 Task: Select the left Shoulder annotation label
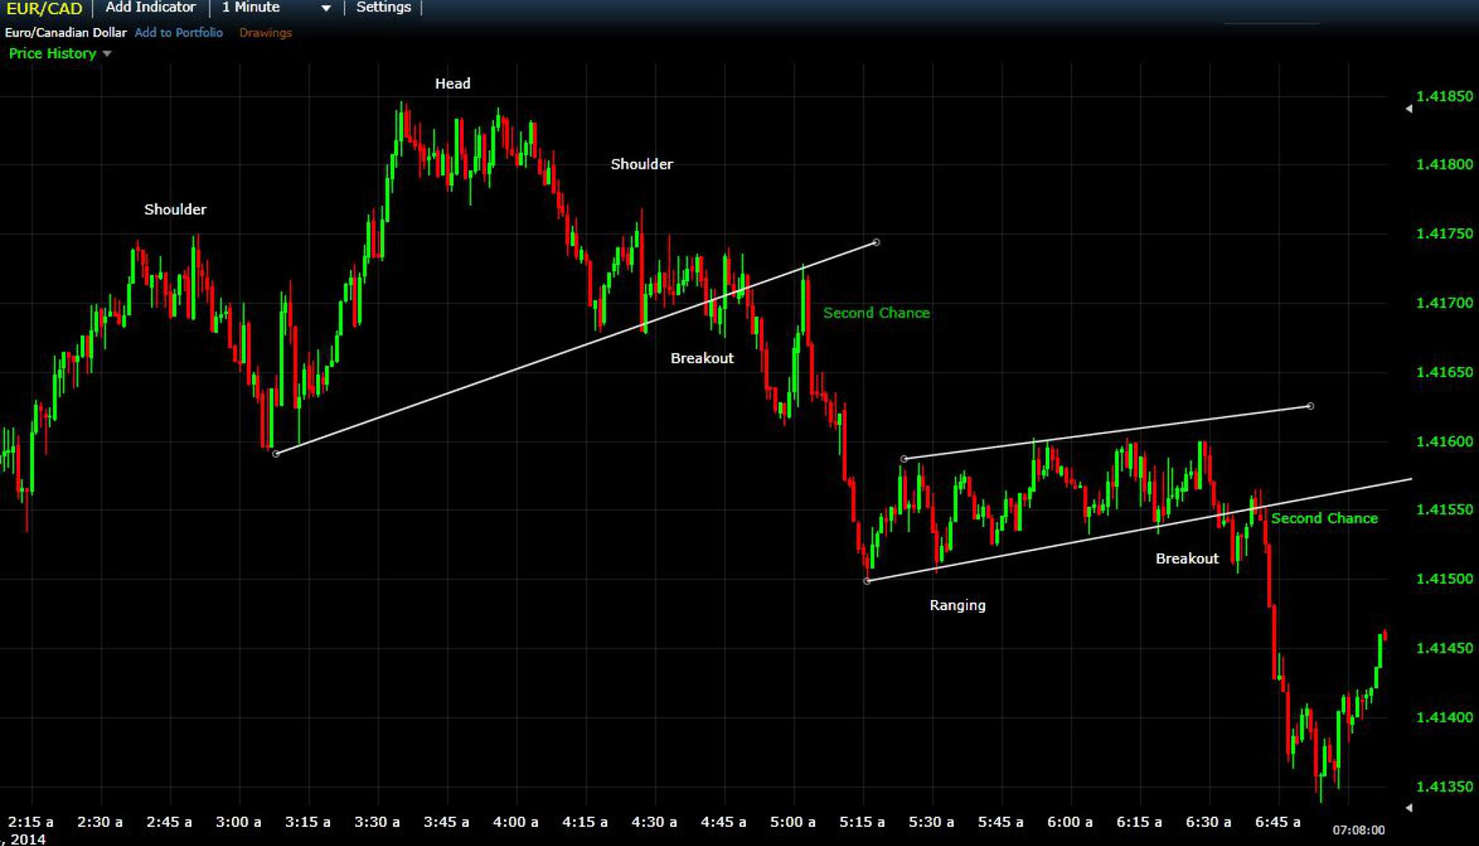[x=175, y=210]
